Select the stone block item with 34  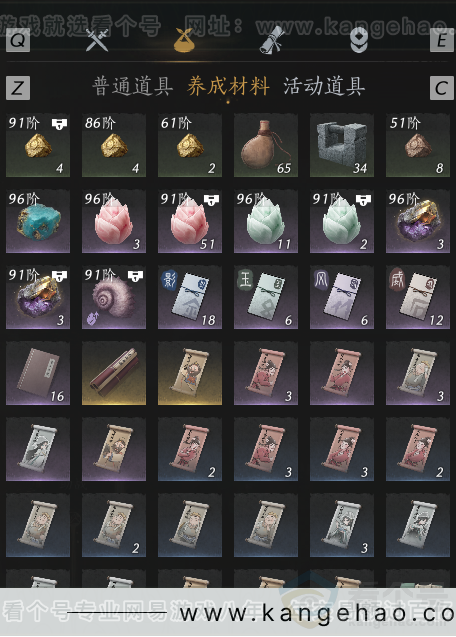342,145
